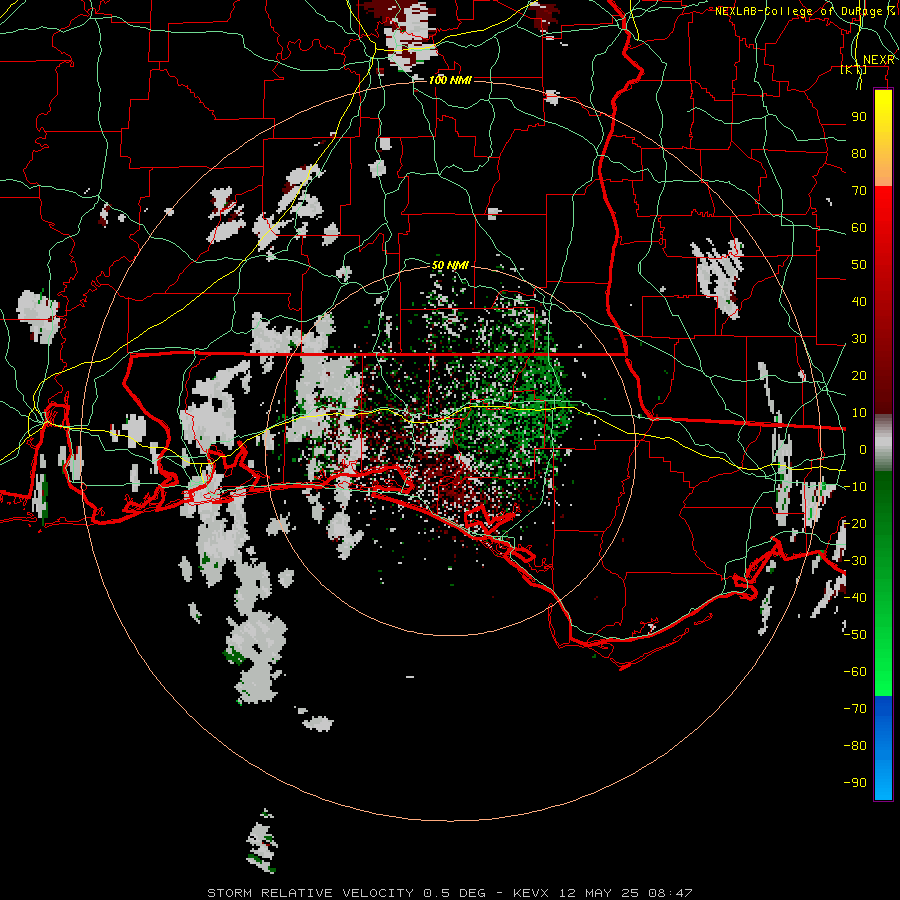Click the 50 value on the velocity scale
The width and height of the screenshot is (900, 900).
click(859, 265)
